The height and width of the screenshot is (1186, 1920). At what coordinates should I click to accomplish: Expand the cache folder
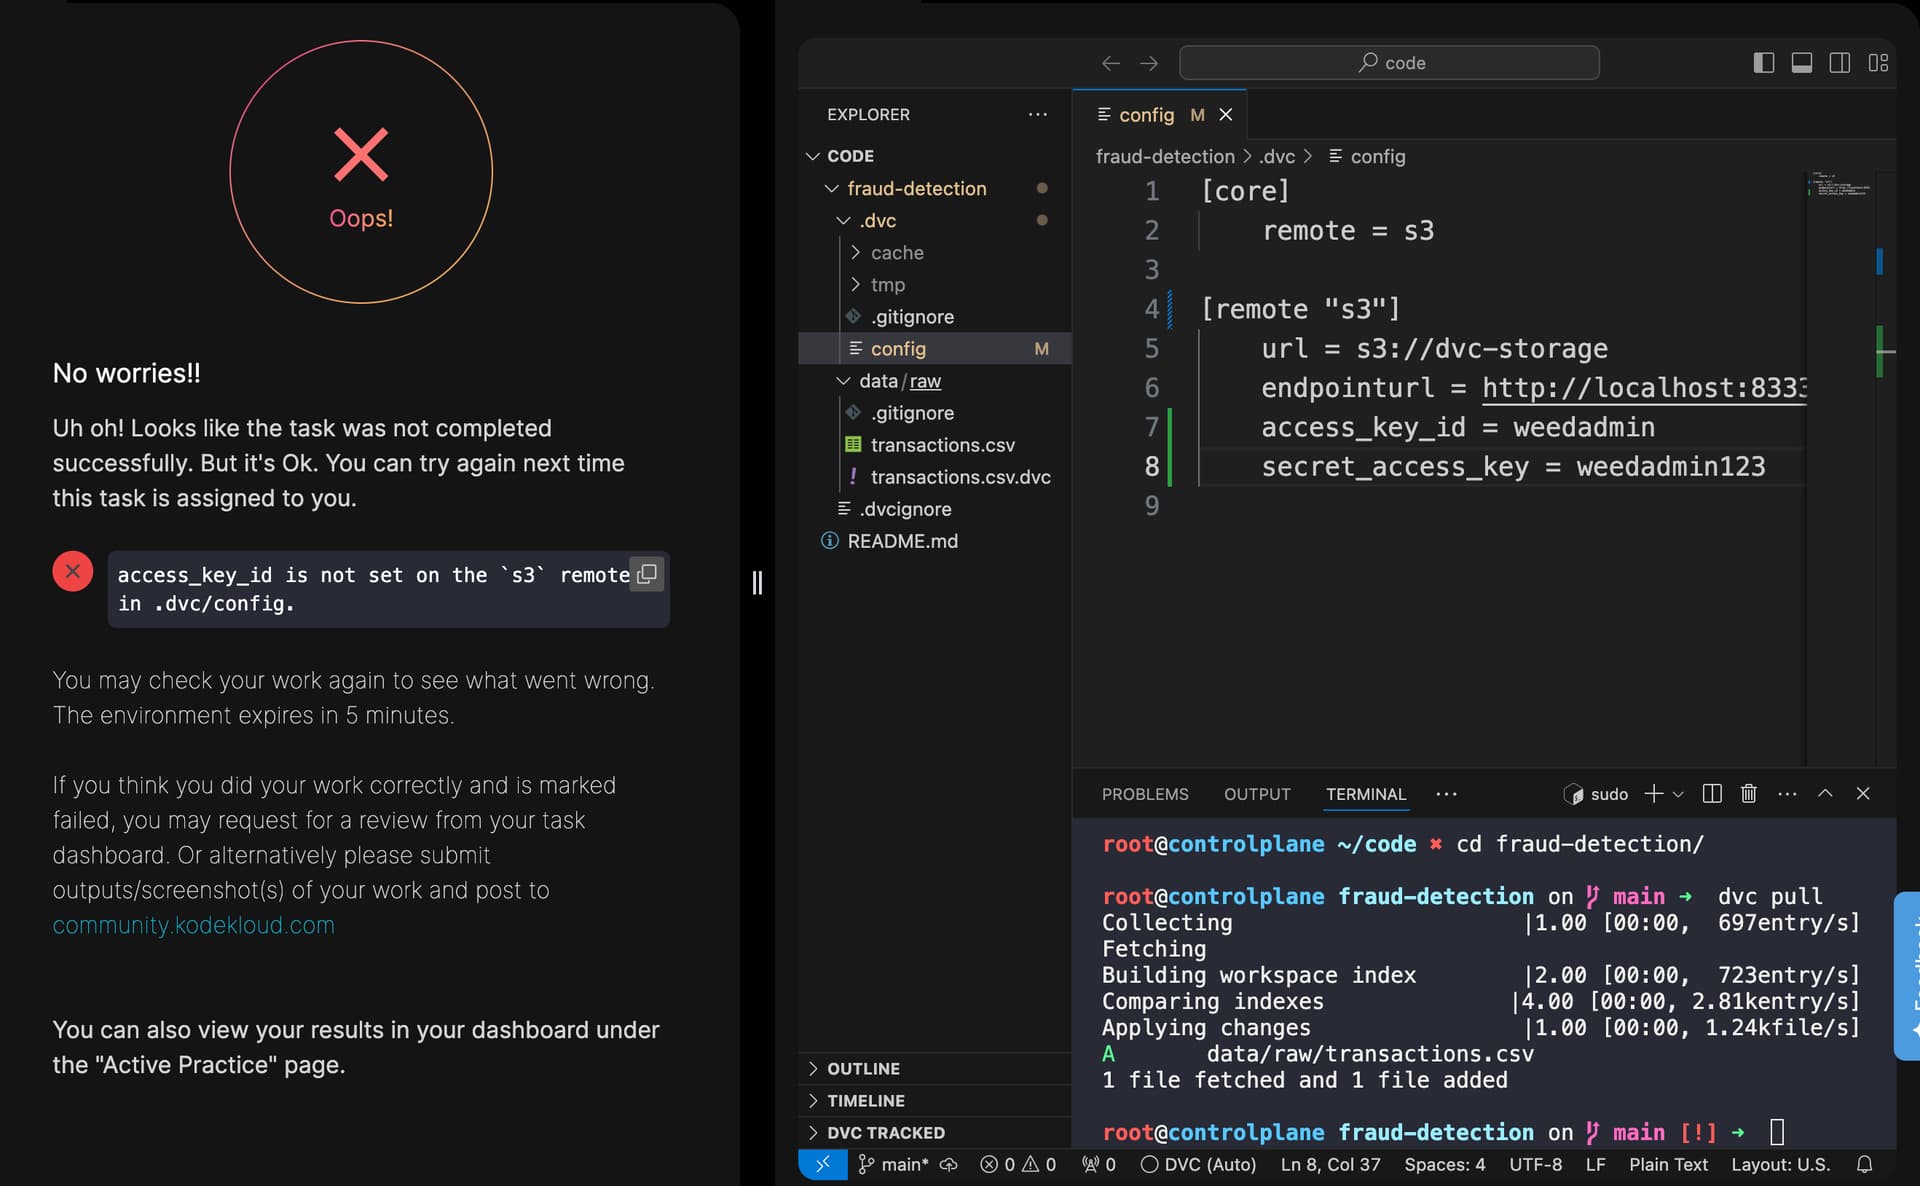(896, 253)
